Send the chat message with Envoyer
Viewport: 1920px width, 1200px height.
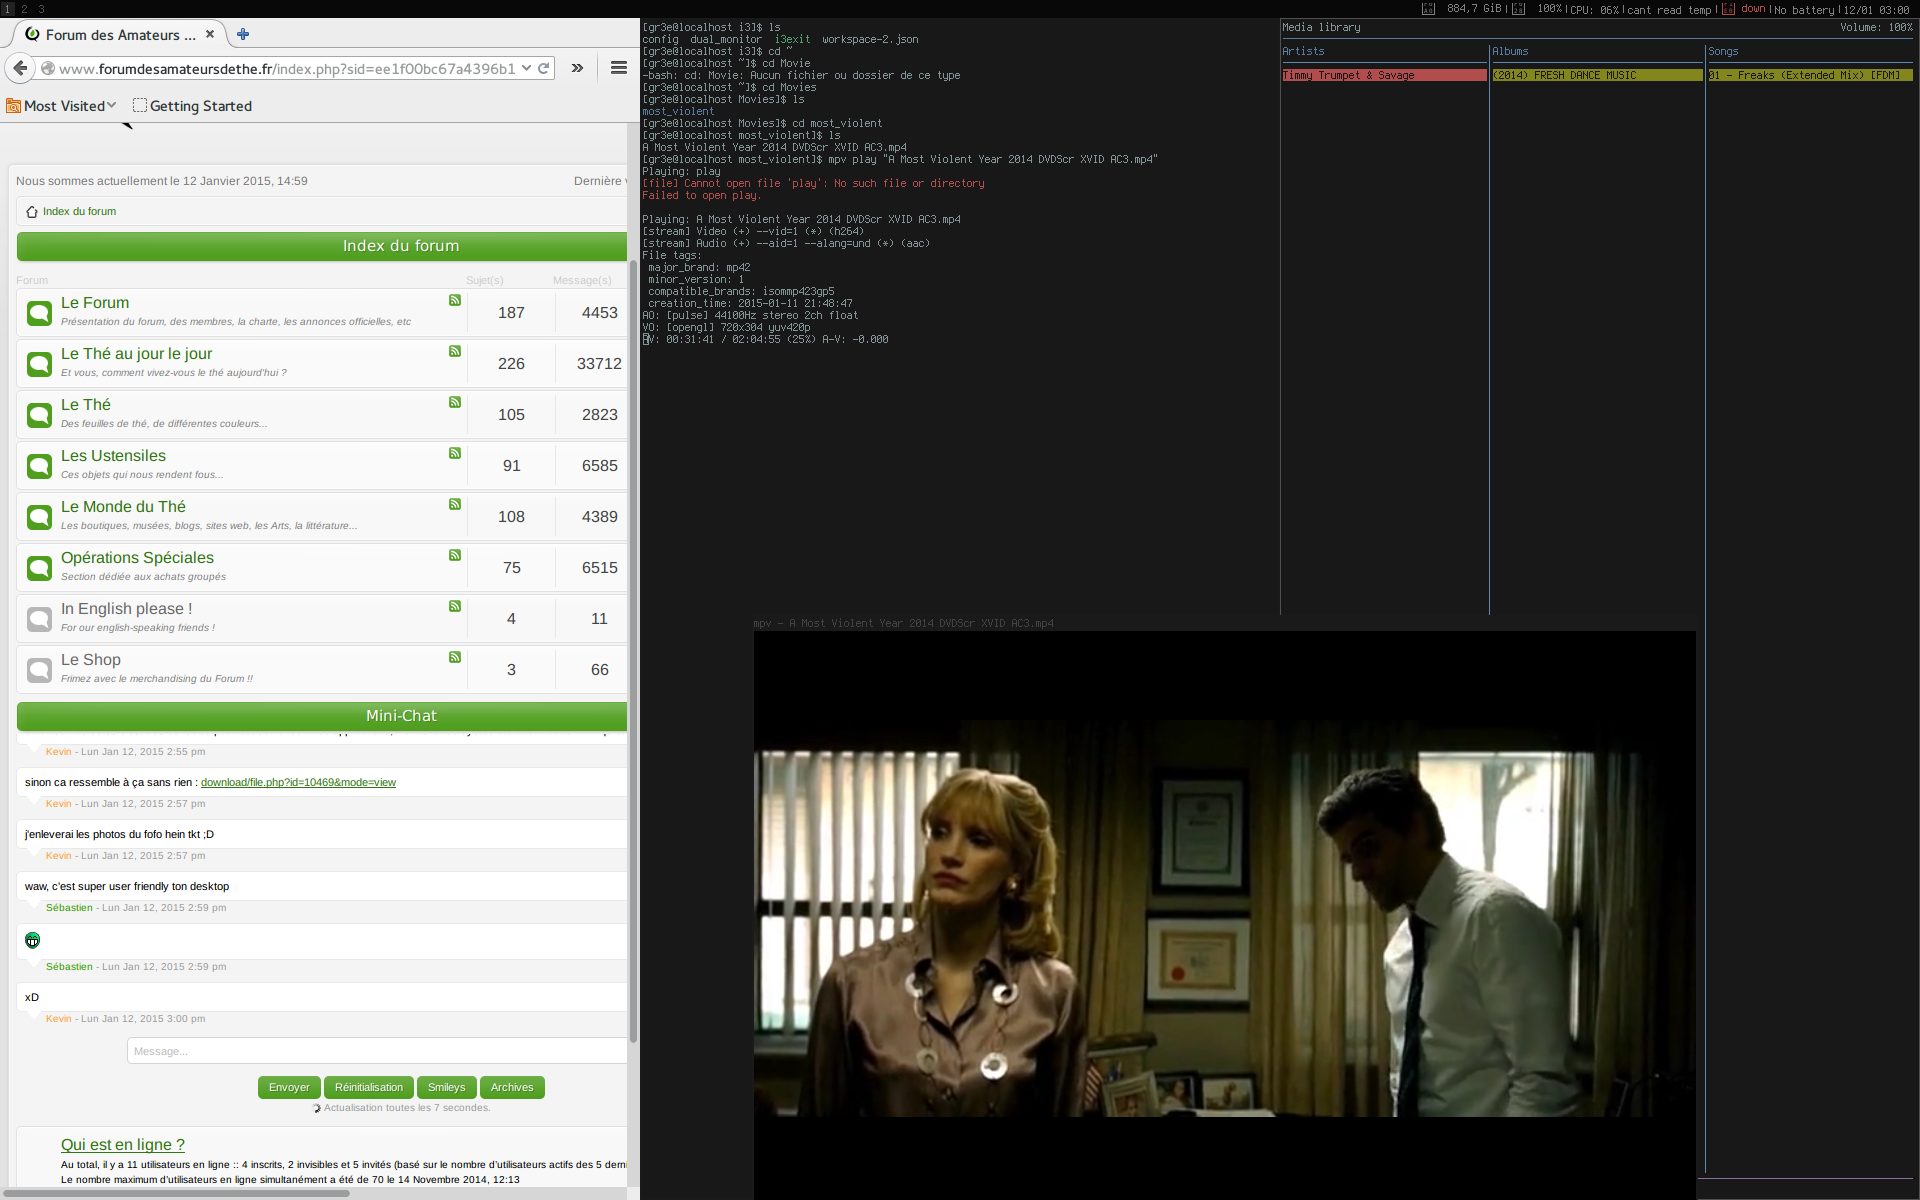click(289, 1087)
